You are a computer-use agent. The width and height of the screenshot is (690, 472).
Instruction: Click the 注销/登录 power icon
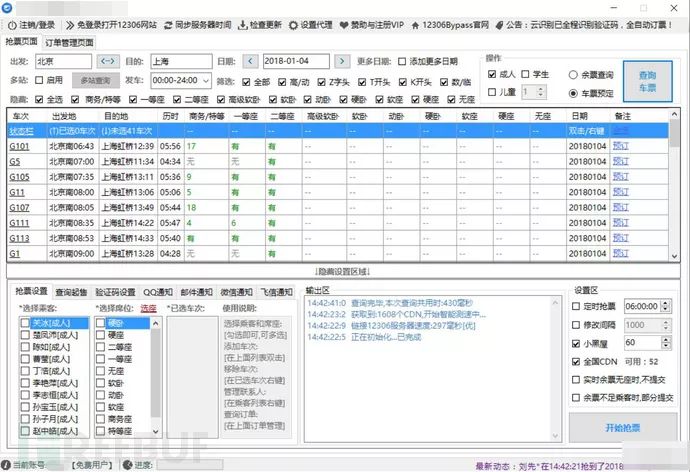pos(12,25)
